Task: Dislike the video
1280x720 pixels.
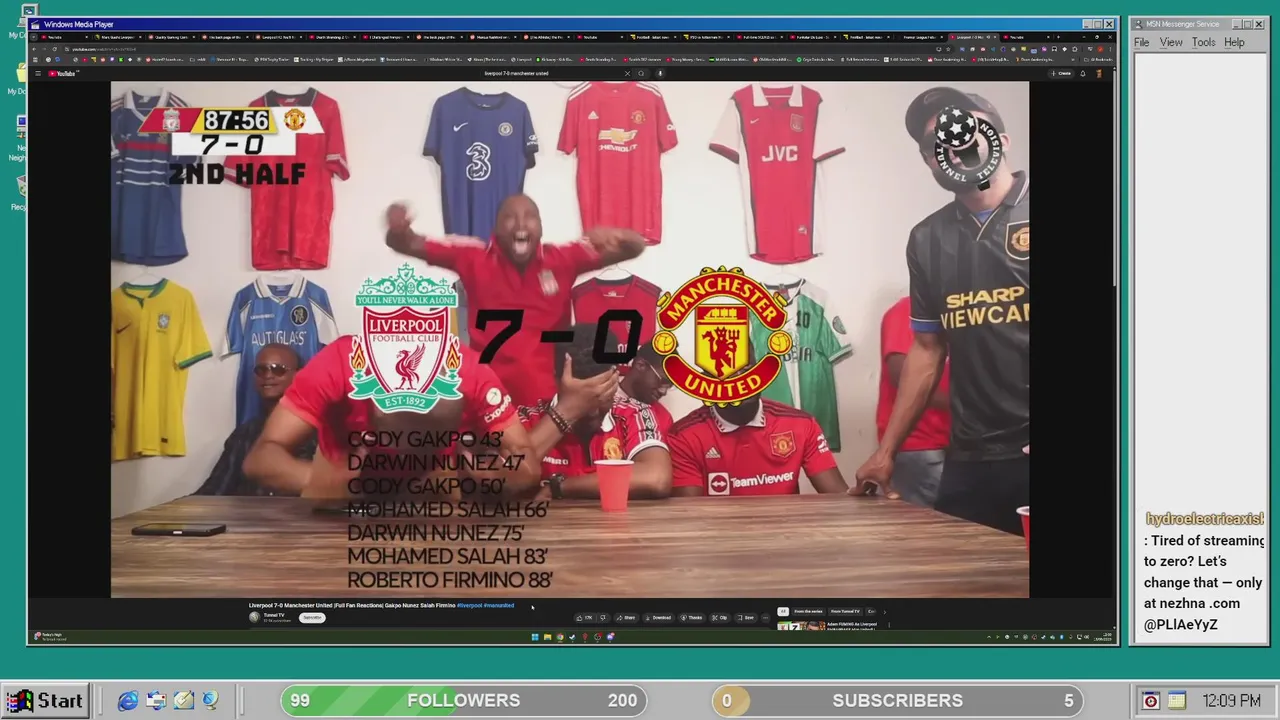Action: [603, 618]
